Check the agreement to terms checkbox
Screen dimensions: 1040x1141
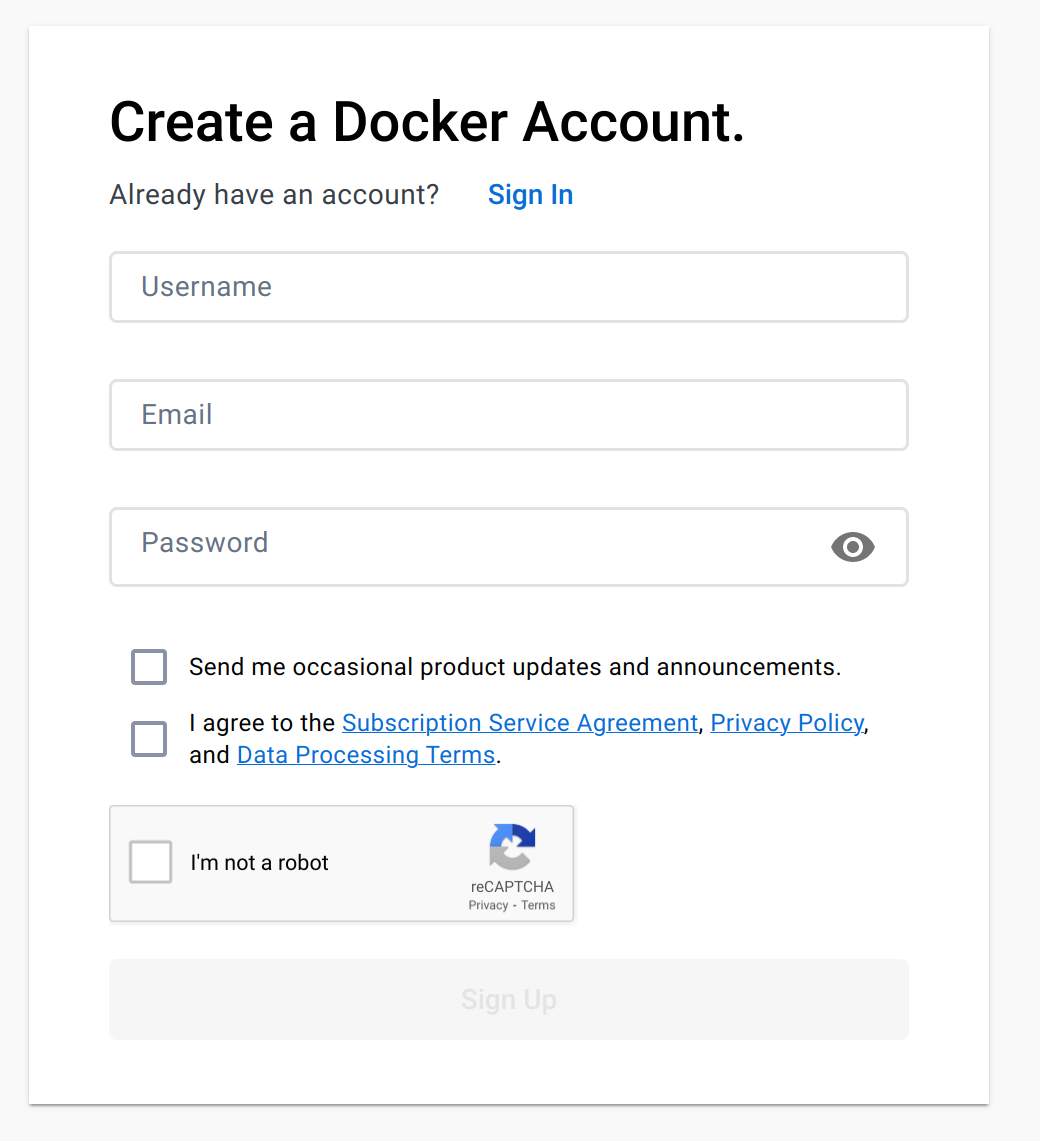(x=148, y=738)
